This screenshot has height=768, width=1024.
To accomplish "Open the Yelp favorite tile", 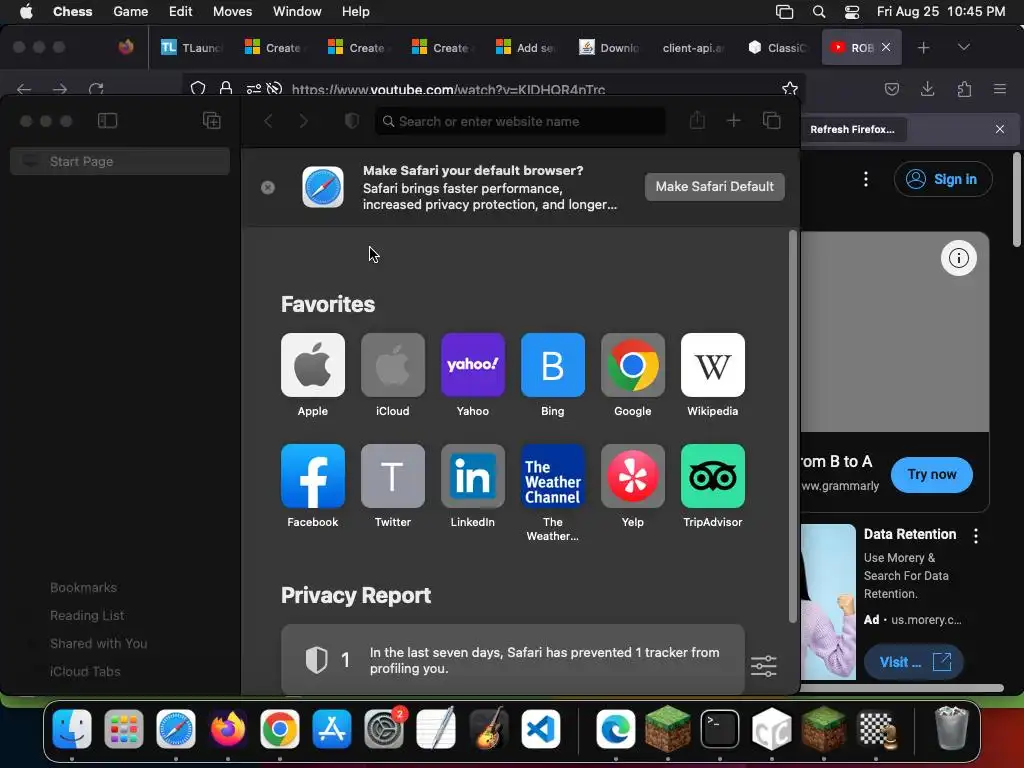I will [633, 476].
